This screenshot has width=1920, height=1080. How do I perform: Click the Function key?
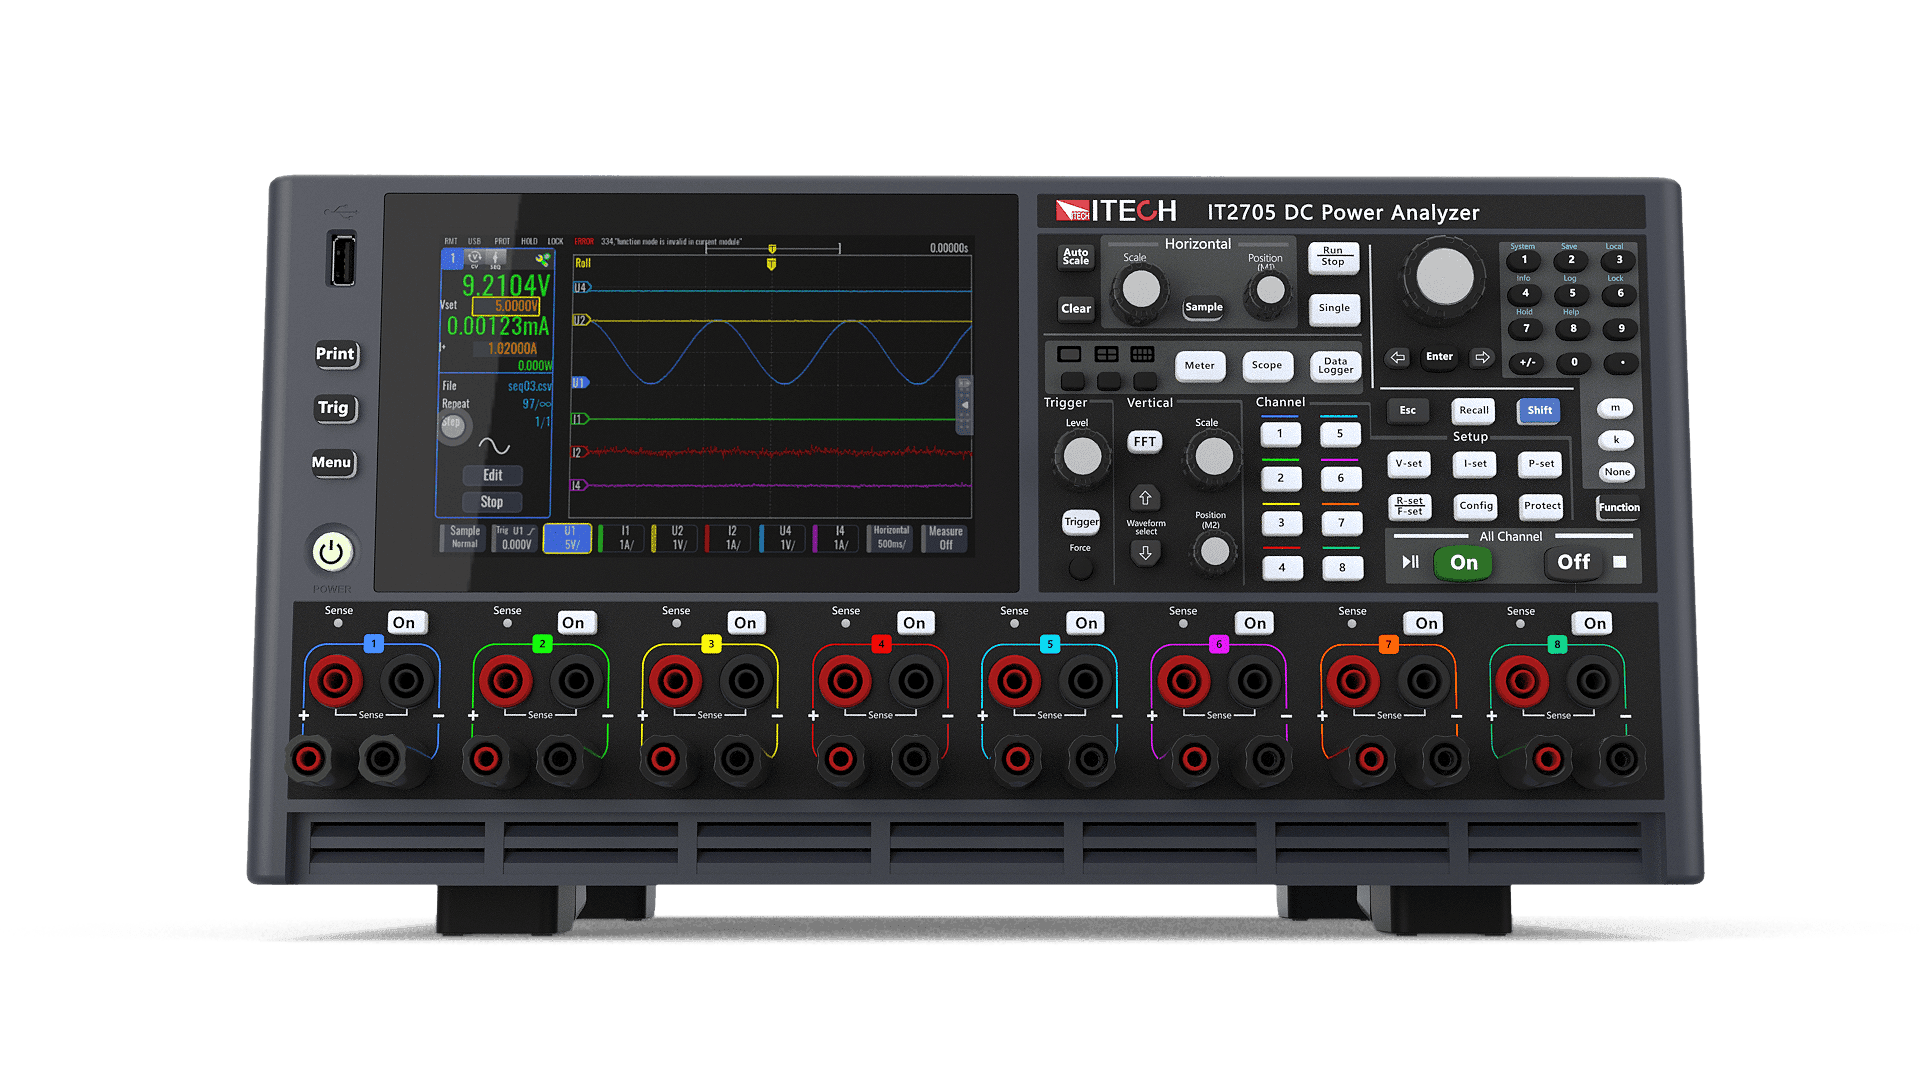point(1619,508)
